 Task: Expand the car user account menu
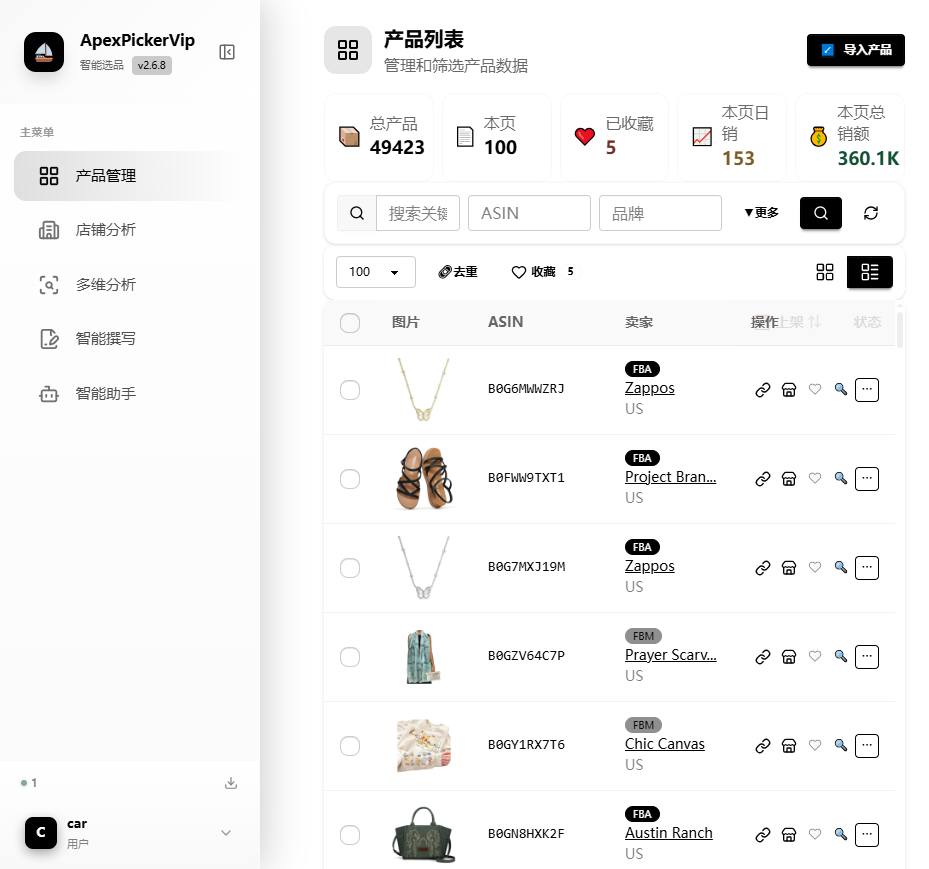[x=226, y=833]
